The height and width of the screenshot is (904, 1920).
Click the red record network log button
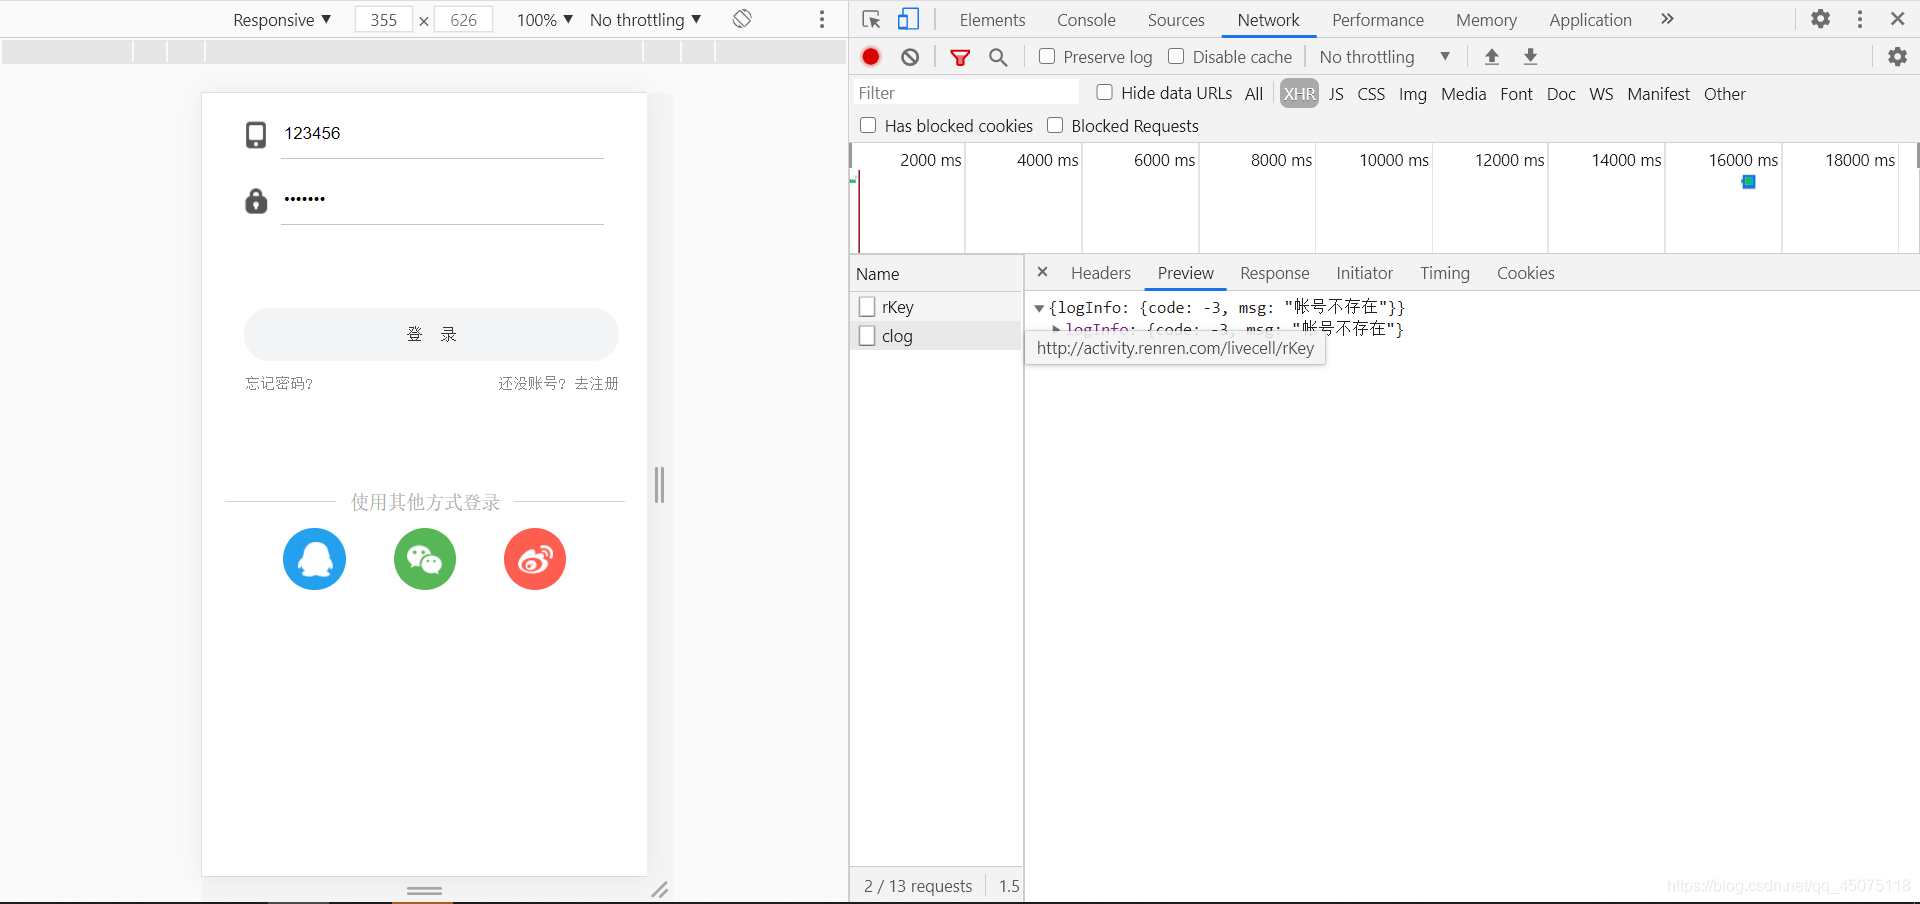(871, 57)
